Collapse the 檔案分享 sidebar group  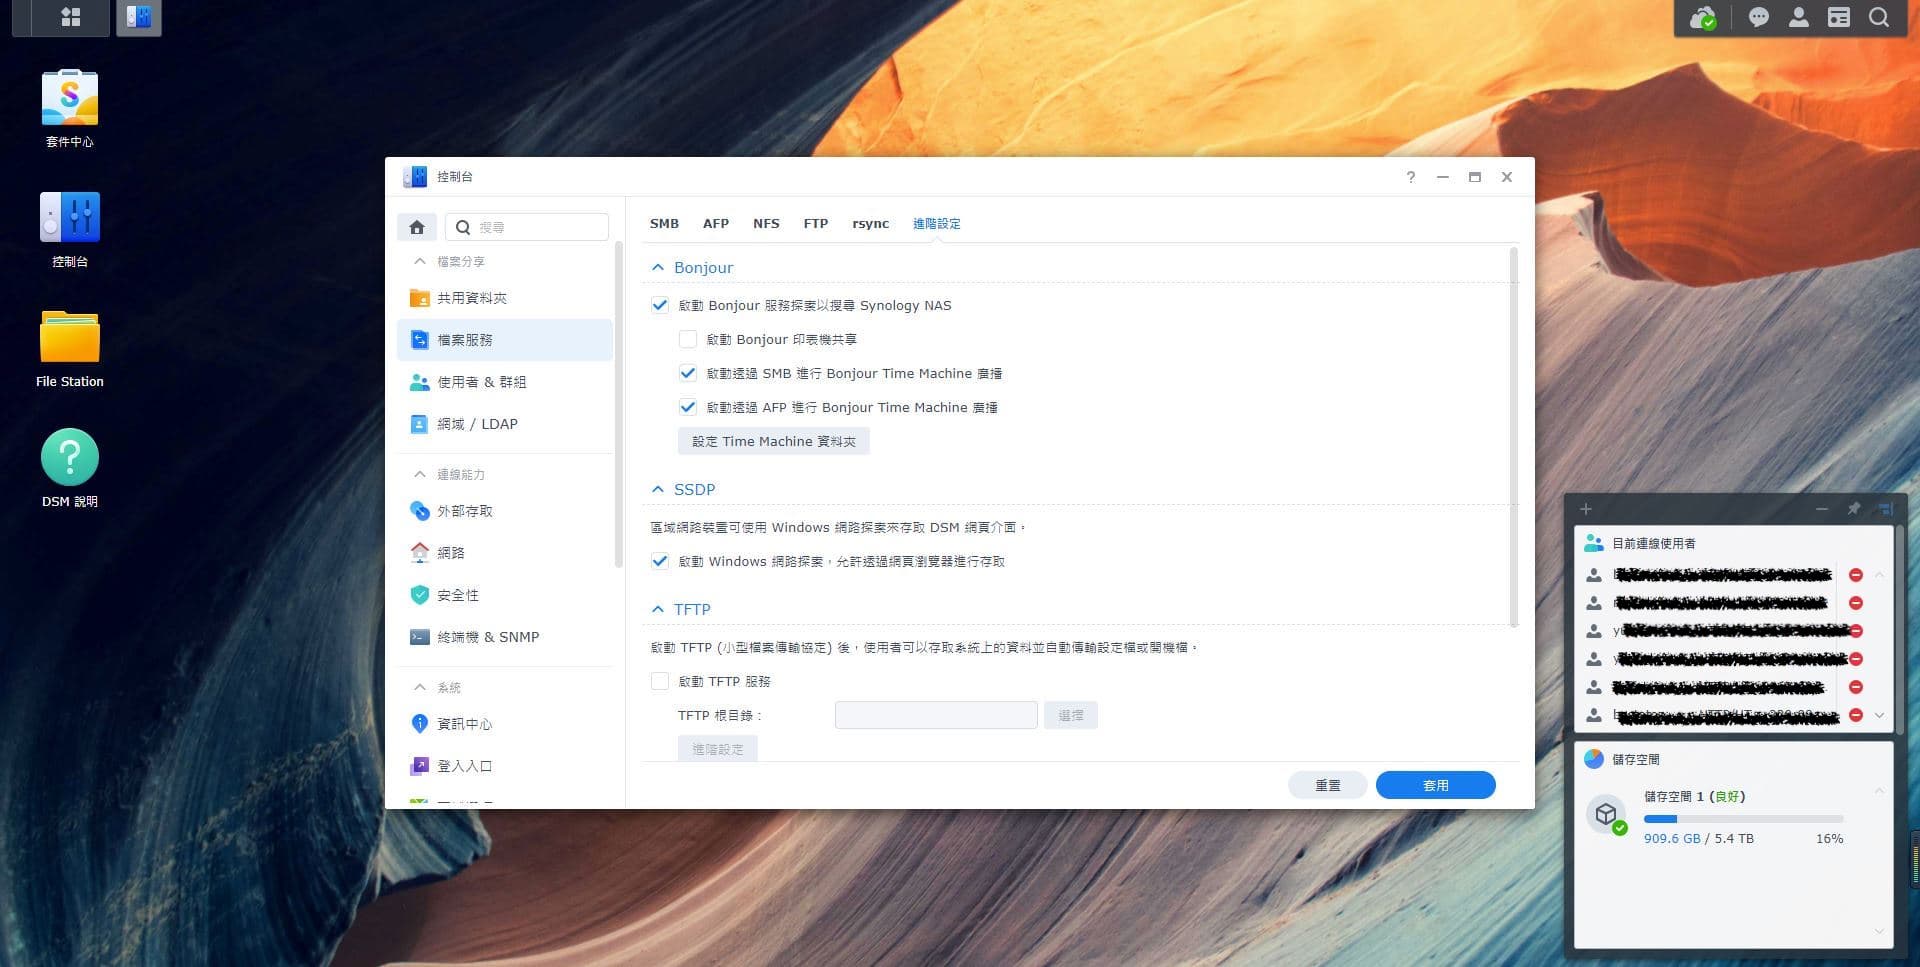420,262
